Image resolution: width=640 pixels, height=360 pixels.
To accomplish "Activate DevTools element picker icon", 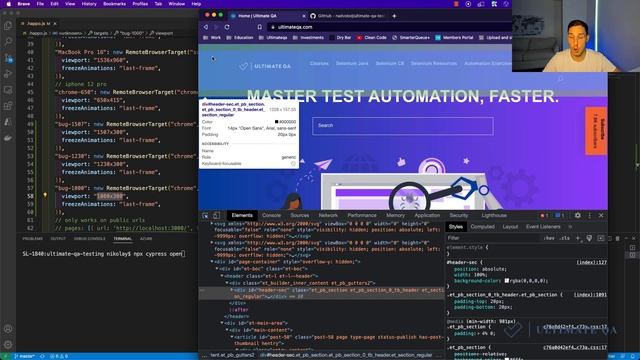I will tap(205, 216).
